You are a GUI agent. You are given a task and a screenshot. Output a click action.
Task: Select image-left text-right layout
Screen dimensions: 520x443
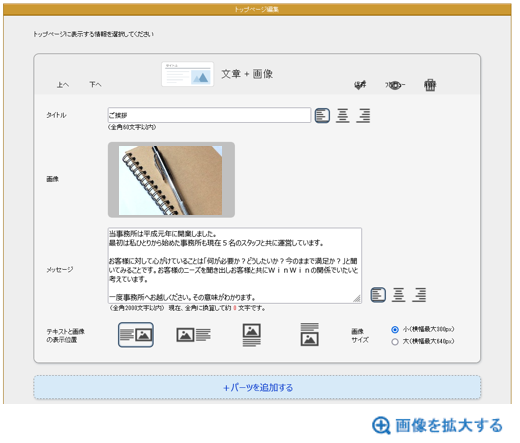(194, 335)
